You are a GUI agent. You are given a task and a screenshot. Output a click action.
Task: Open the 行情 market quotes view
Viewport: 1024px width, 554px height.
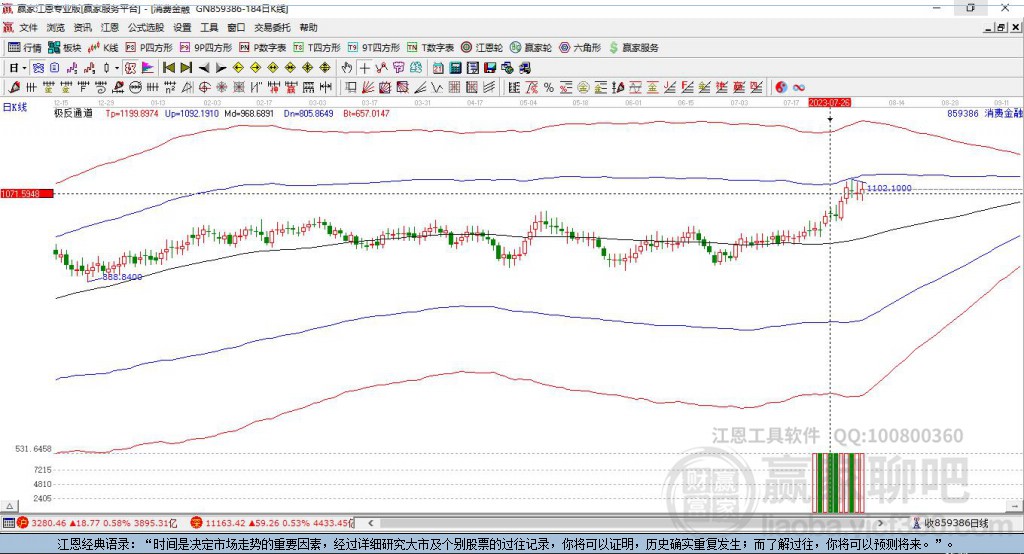coord(24,48)
